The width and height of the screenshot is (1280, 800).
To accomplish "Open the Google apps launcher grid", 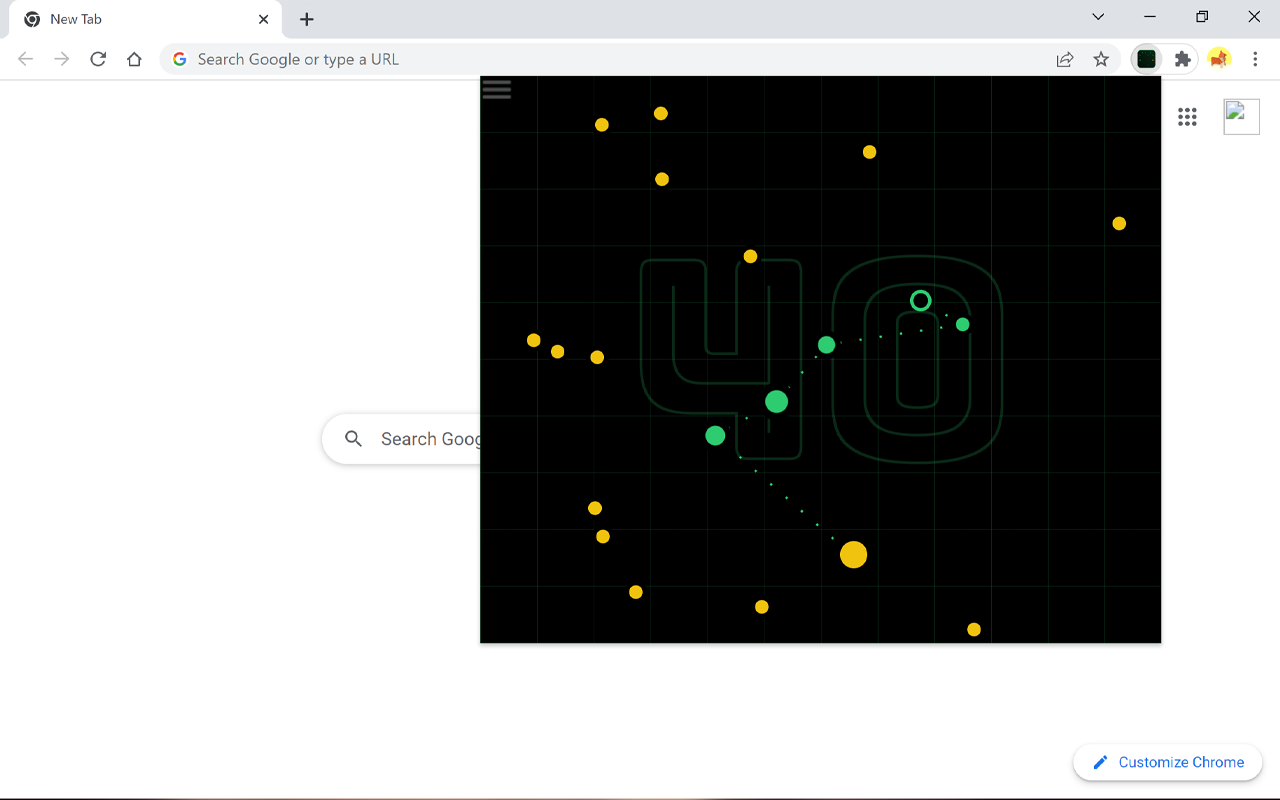I will click(1187, 117).
